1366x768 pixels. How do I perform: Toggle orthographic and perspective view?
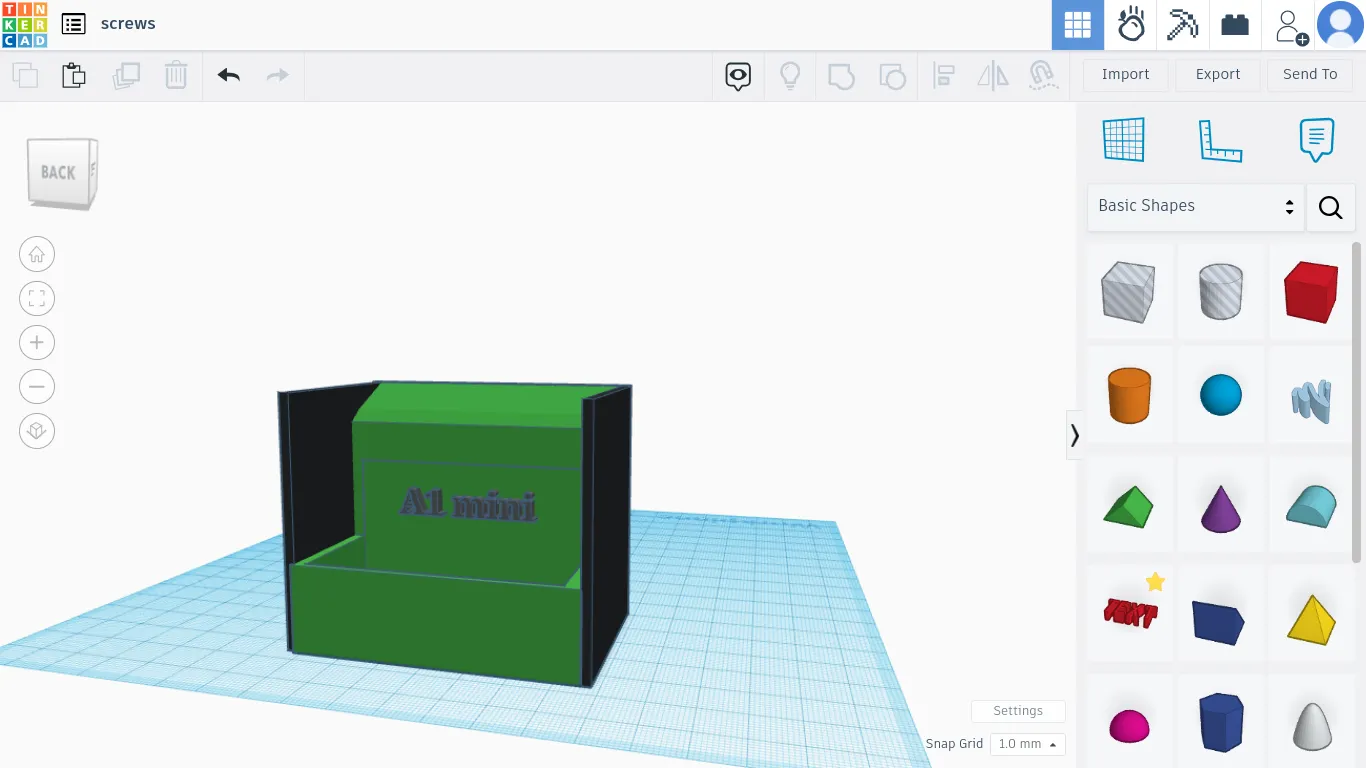coord(37,431)
